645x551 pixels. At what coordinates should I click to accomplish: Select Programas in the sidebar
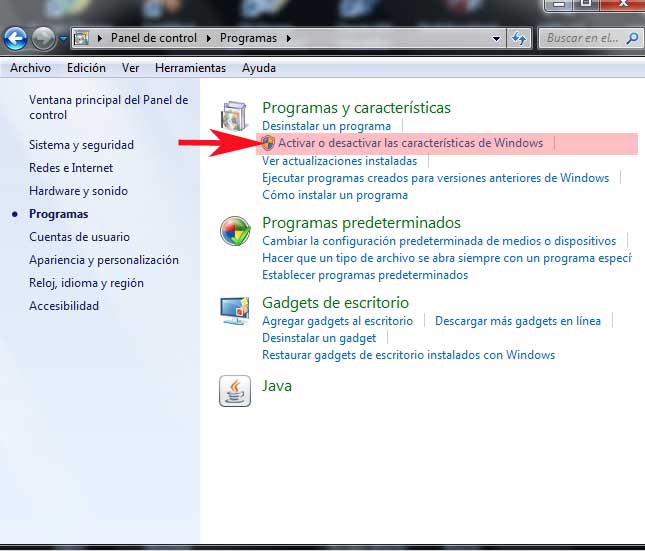coord(58,214)
